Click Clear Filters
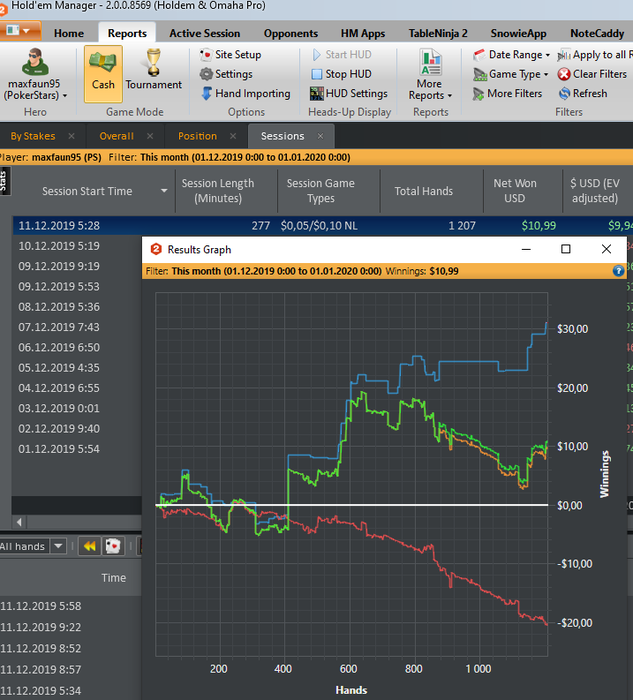633x700 pixels. pos(592,74)
